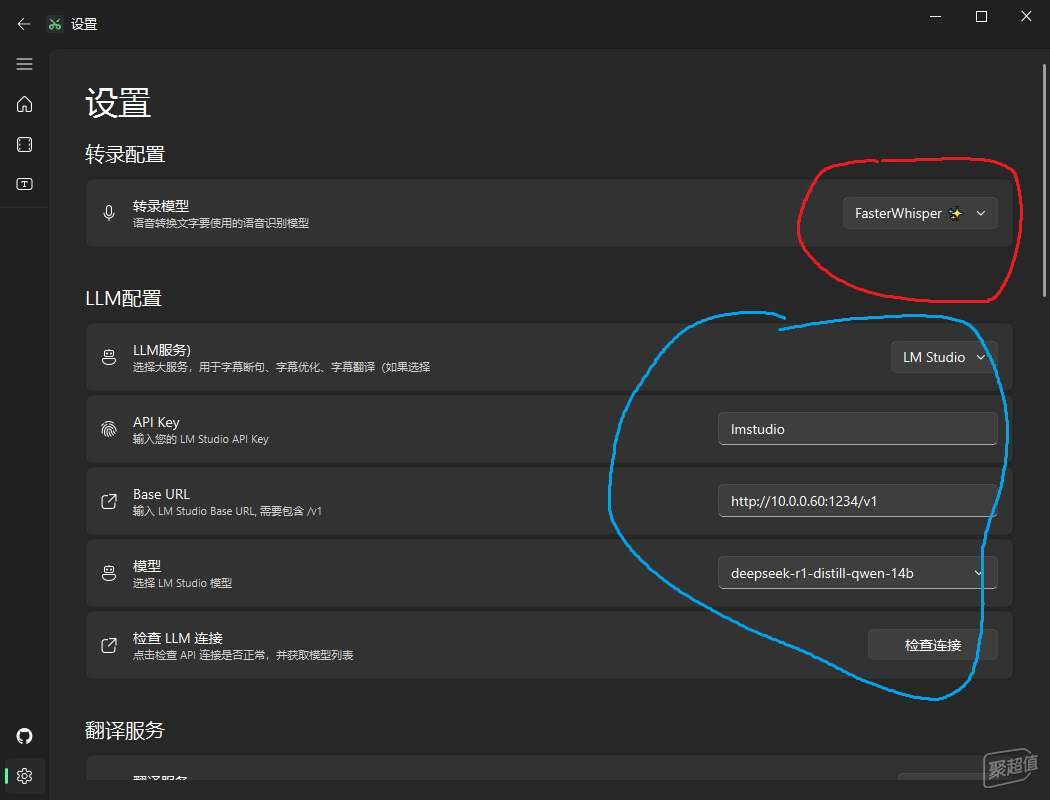1050x800 pixels.
Task: Open the subtitle text sidebar icon
Action: 24,184
